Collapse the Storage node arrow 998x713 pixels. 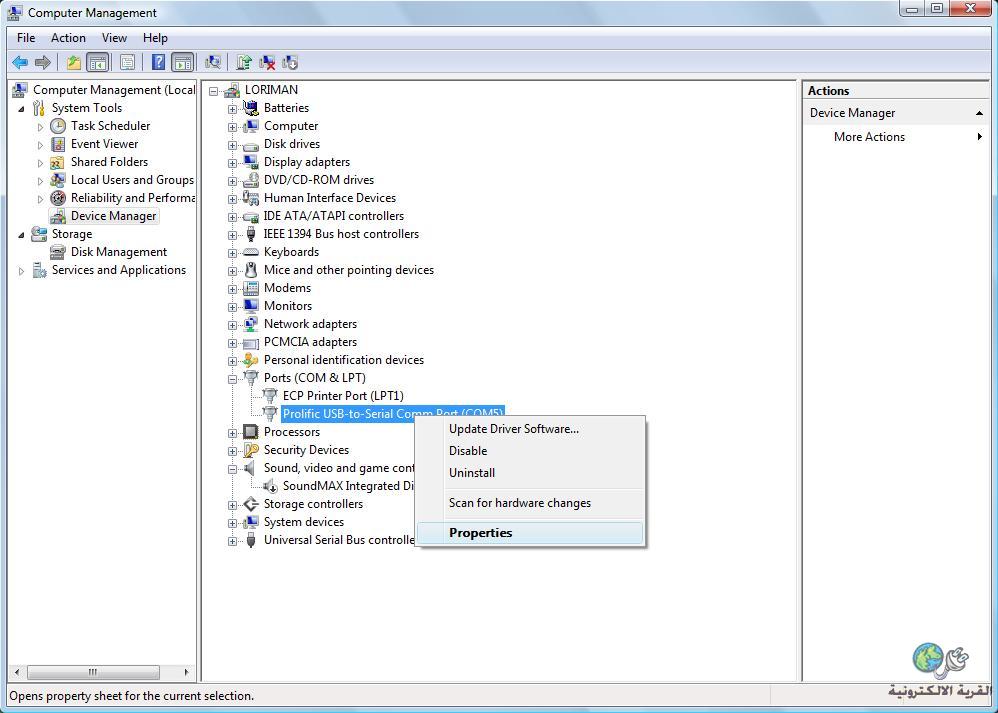(x=22, y=235)
